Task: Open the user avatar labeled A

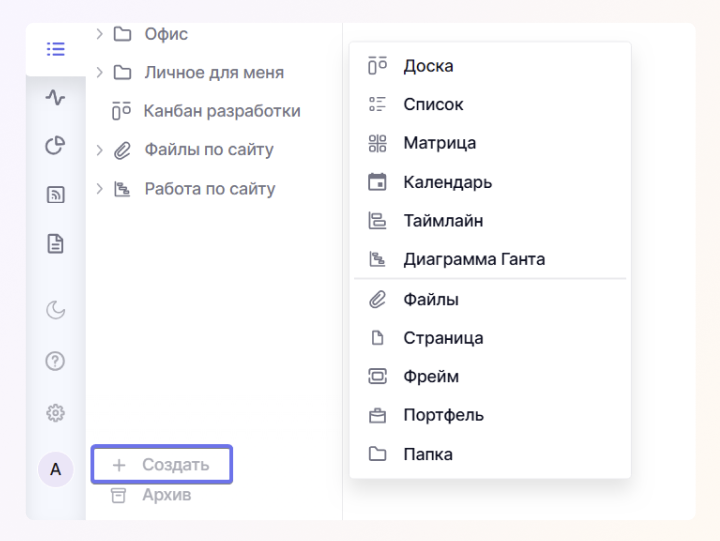Action: point(56,469)
